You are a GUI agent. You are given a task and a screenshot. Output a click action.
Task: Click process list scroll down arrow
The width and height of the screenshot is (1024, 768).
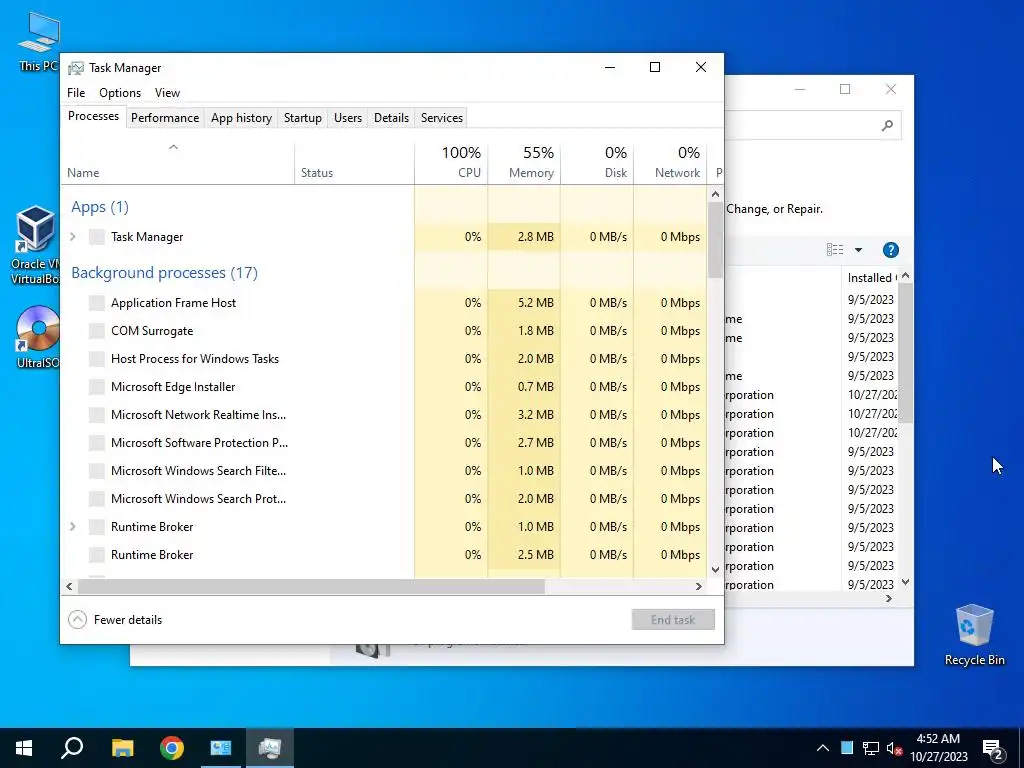pos(715,569)
